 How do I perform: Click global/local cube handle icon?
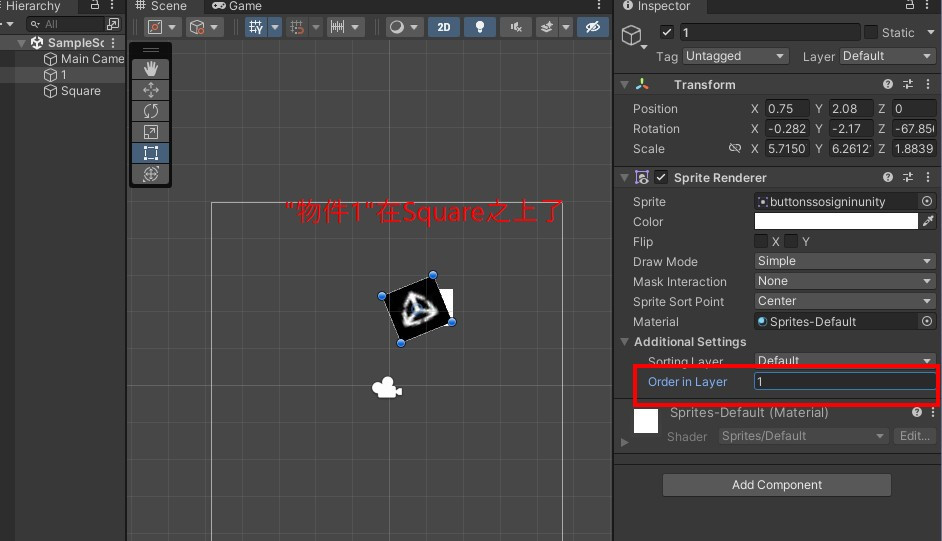coord(204,27)
